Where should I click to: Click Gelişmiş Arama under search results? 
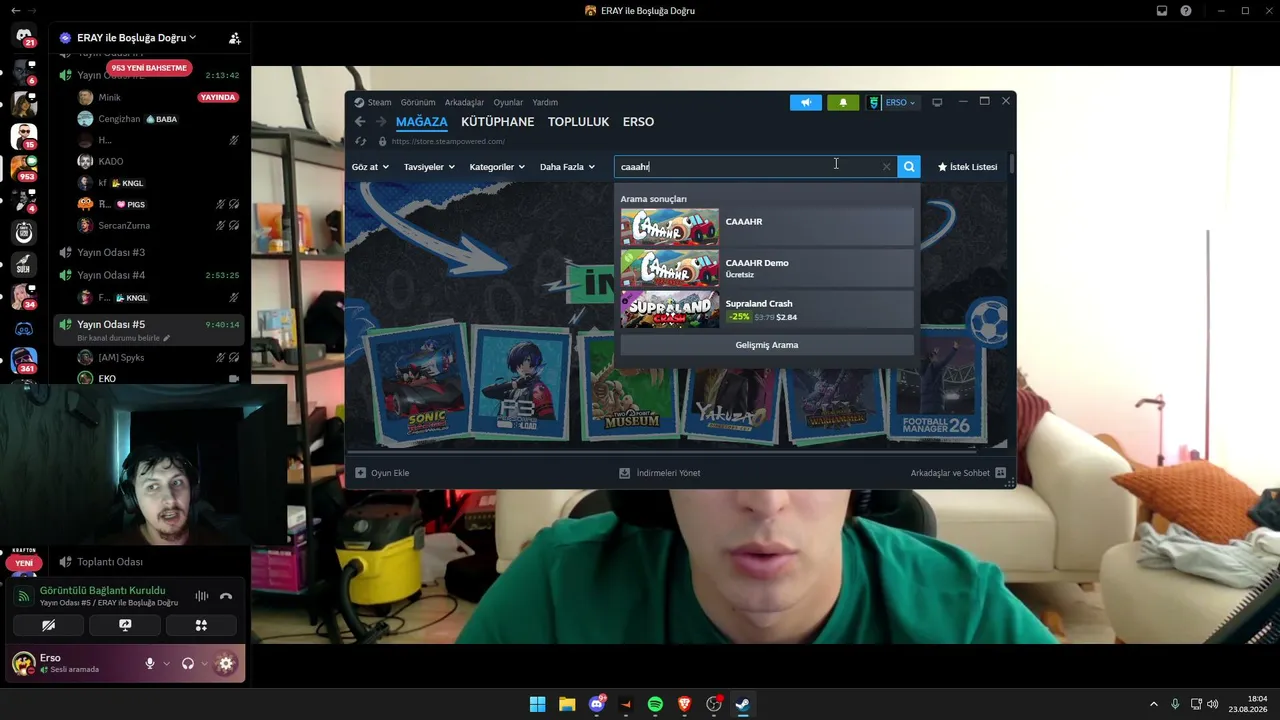coord(767,345)
